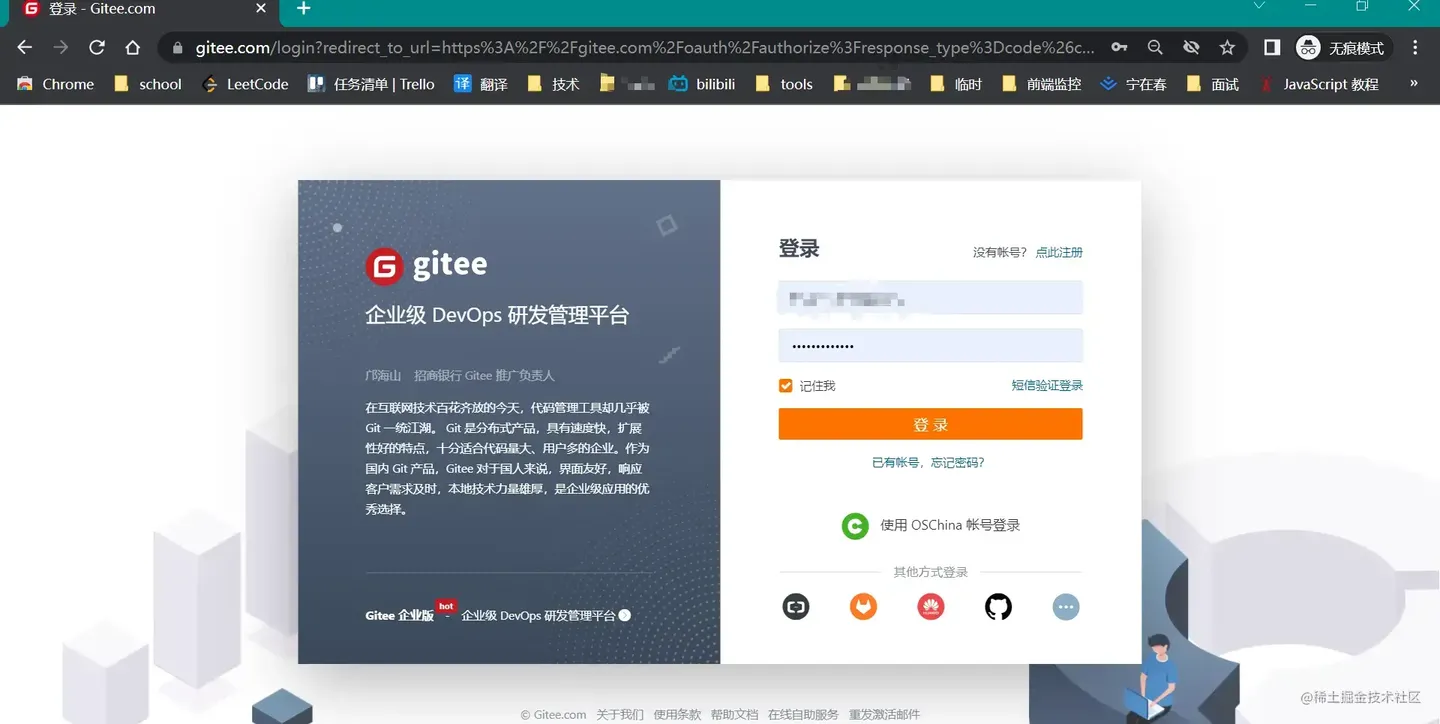Toggle the 记住我 remember-me checkbox

(x=786, y=385)
